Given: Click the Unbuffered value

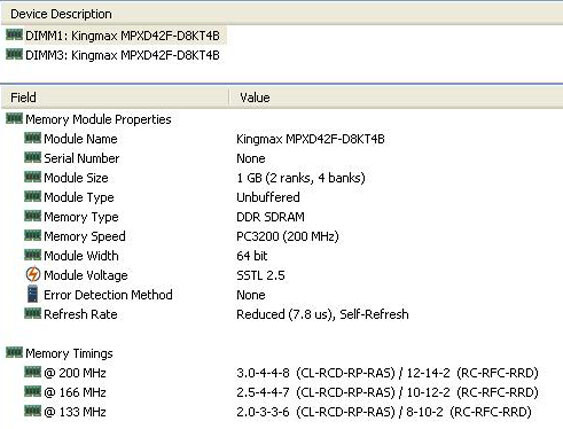Looking at the screenshot, I should pos(268,197).
